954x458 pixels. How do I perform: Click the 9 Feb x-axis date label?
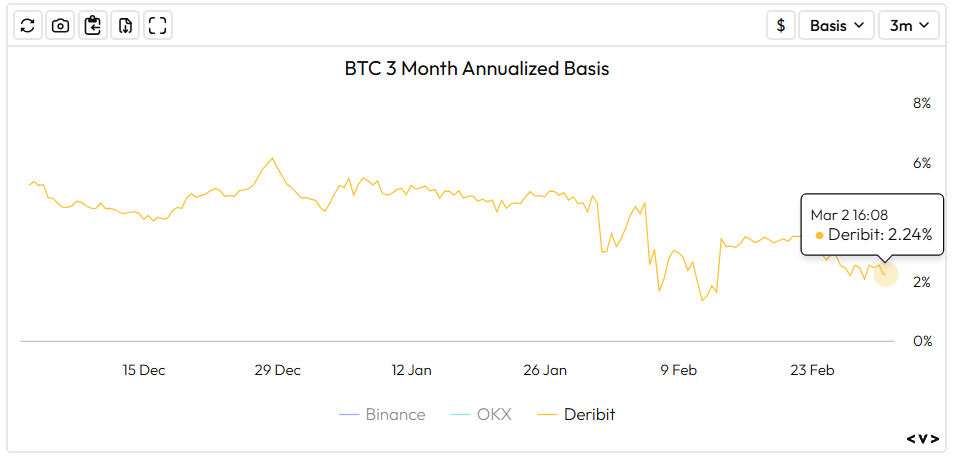(678, 370)
